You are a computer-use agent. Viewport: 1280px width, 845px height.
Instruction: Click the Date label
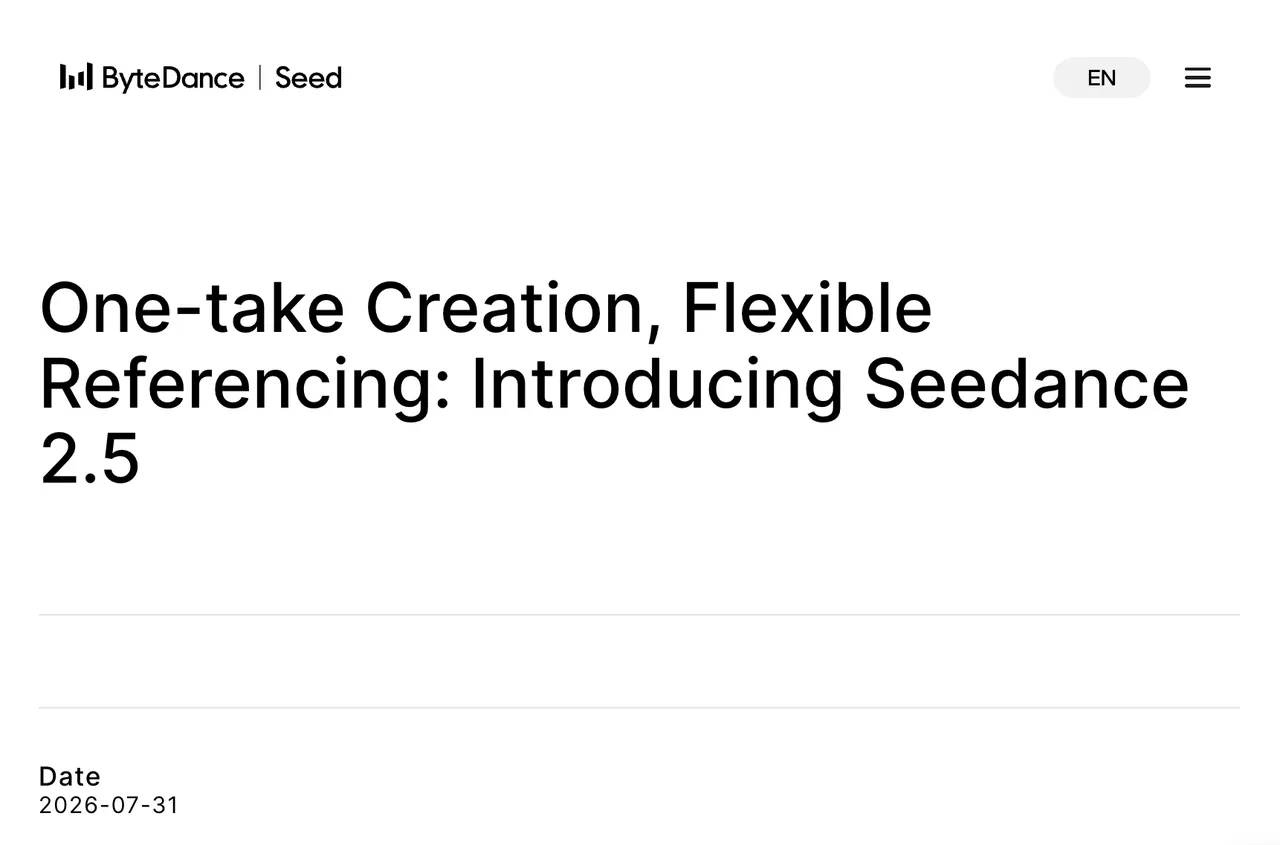(70, 777)
